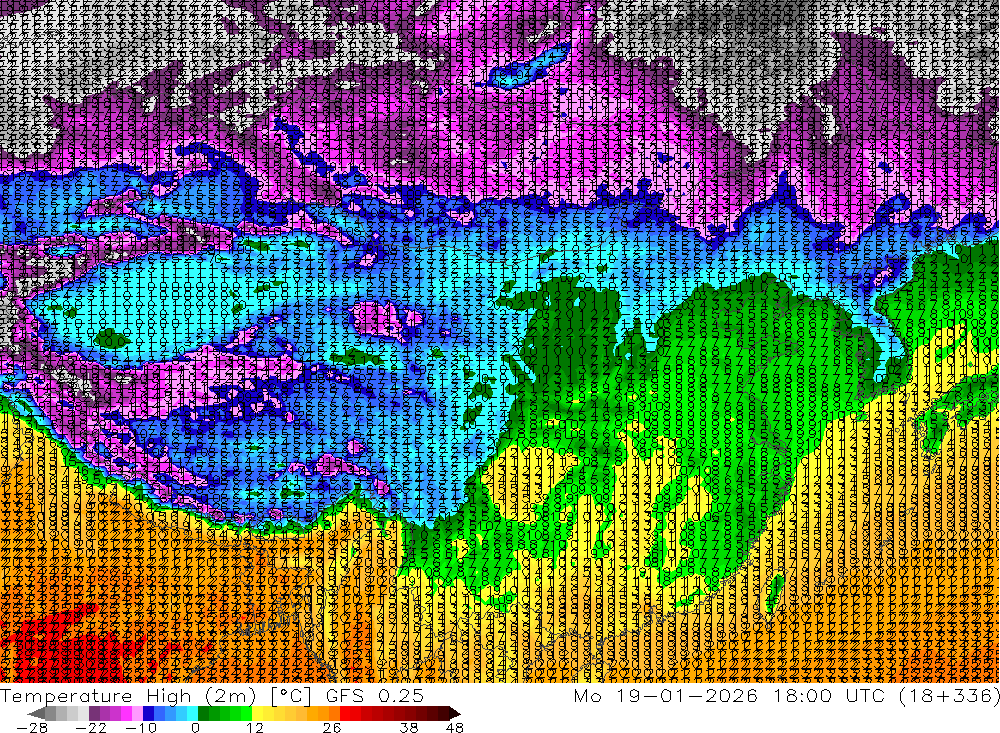Click the bright yellow swatch above 12

pyautogui.click(x=257, y=713)
